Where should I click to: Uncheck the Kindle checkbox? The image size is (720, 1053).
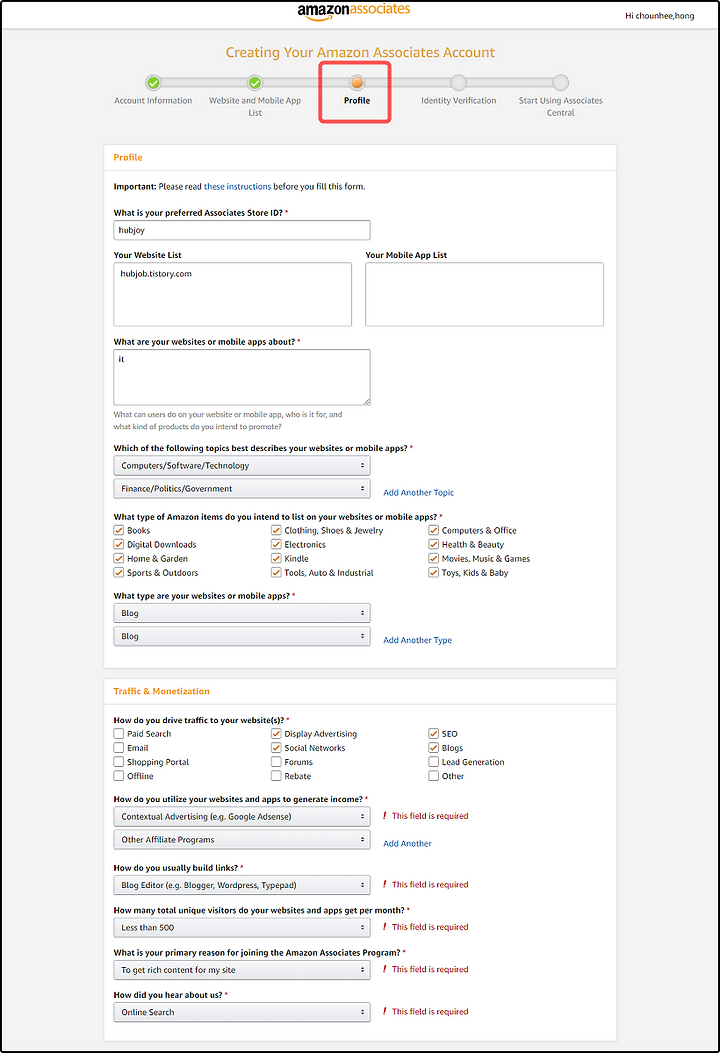pos(276,558)
